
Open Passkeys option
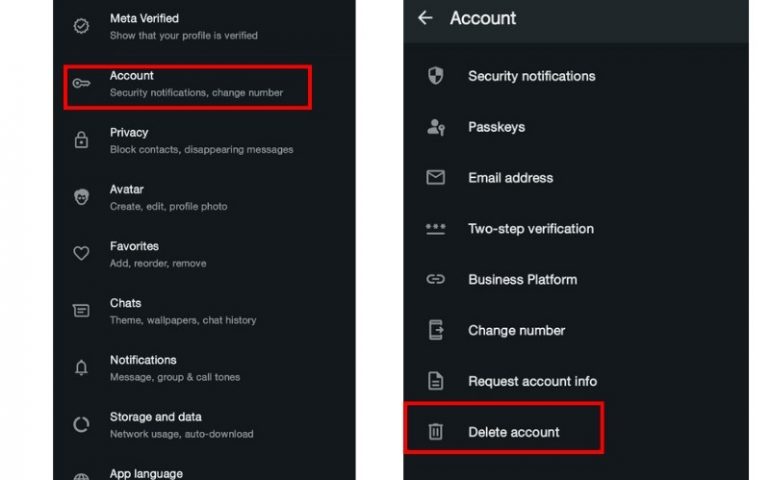pos(576,127)
